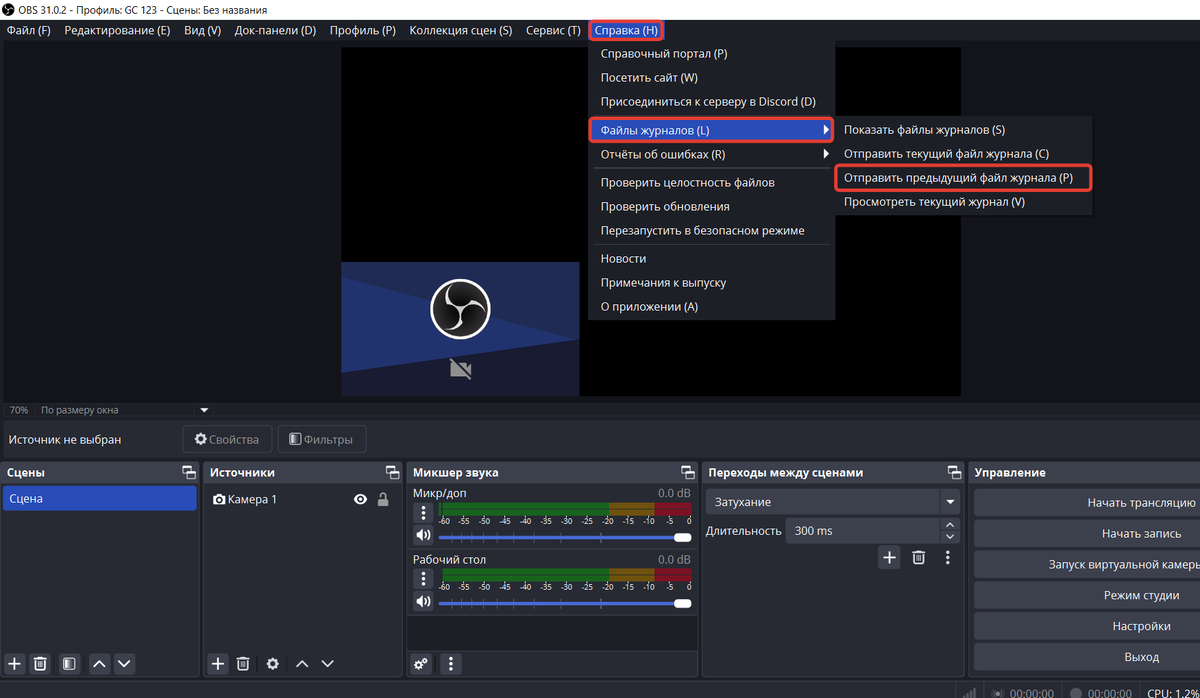The image size is (1200, 698).
Task: Adjust the Микр/доп volume slider
Action: [x=560, y=537]
